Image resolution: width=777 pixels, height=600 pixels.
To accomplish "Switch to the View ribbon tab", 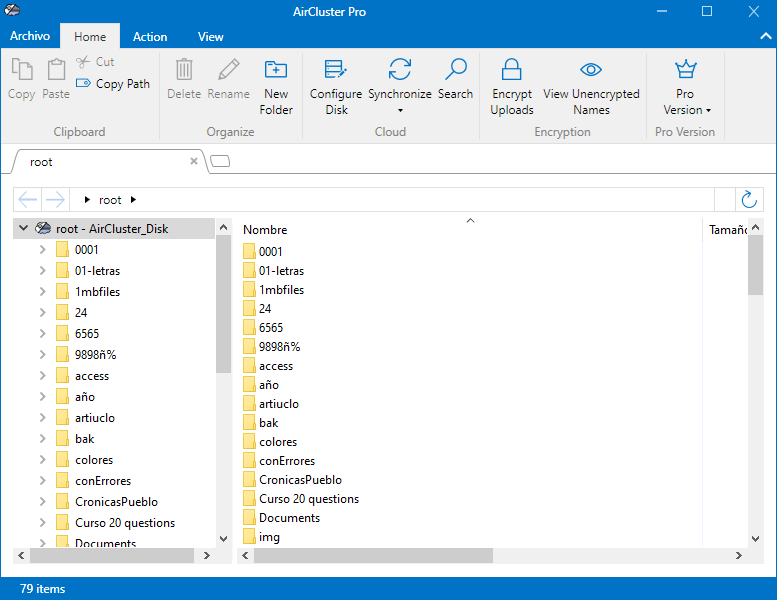I will click(x=210, y=37).
